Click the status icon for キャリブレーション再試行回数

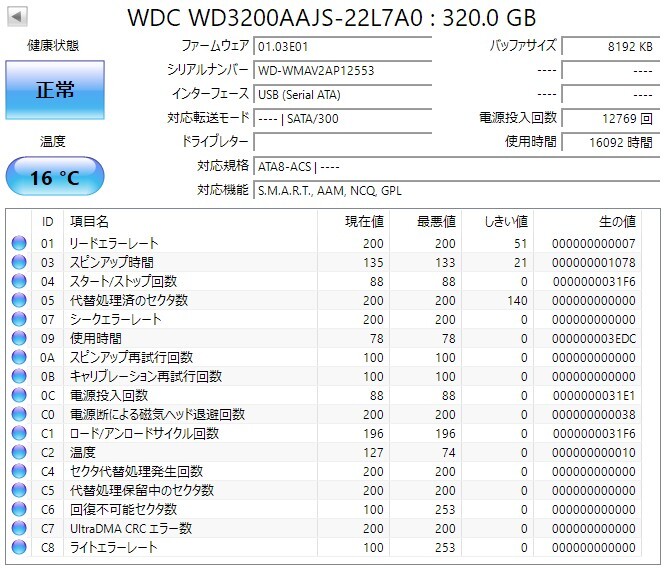(x=19, y=376)
